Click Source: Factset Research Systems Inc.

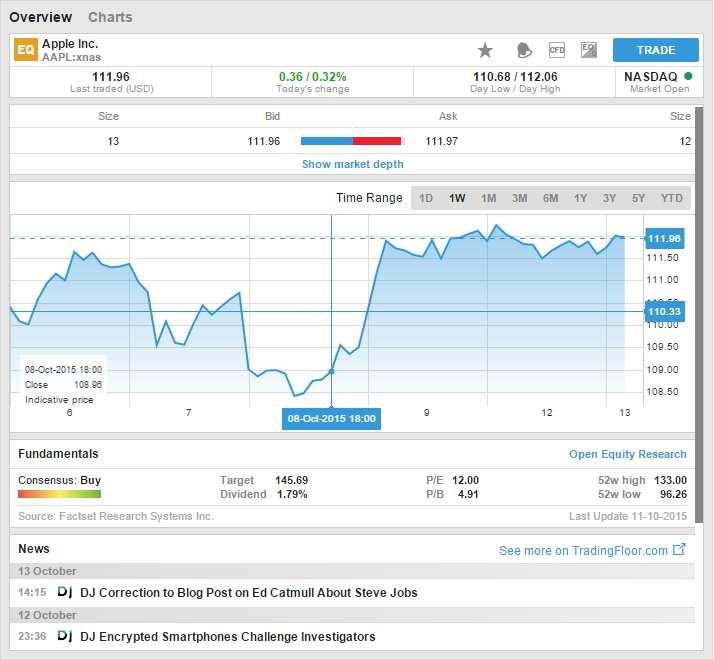pos(116,516)
